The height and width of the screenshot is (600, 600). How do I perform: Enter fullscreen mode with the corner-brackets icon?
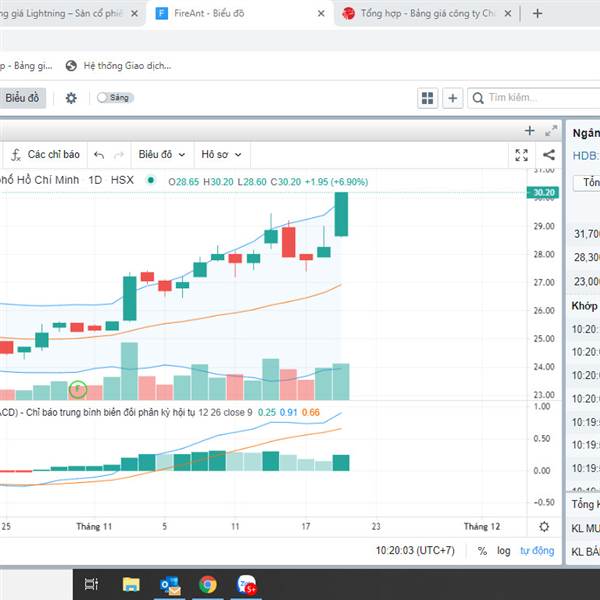(x=522, y=155)
